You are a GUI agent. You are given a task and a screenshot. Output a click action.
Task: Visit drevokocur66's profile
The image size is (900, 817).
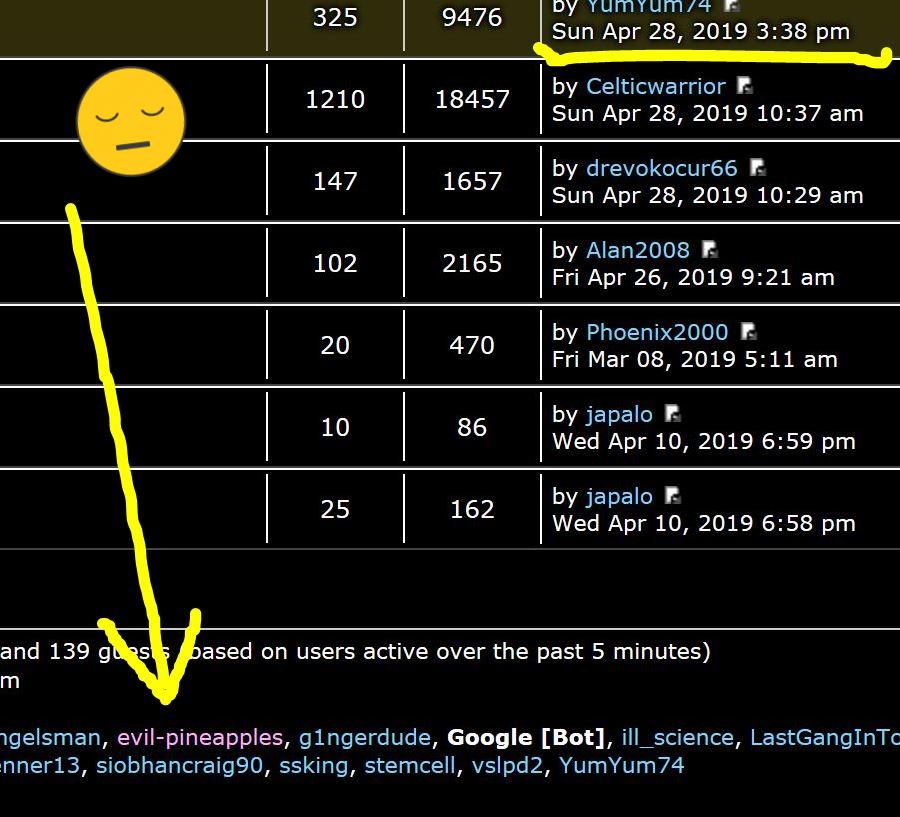point(661,169)
